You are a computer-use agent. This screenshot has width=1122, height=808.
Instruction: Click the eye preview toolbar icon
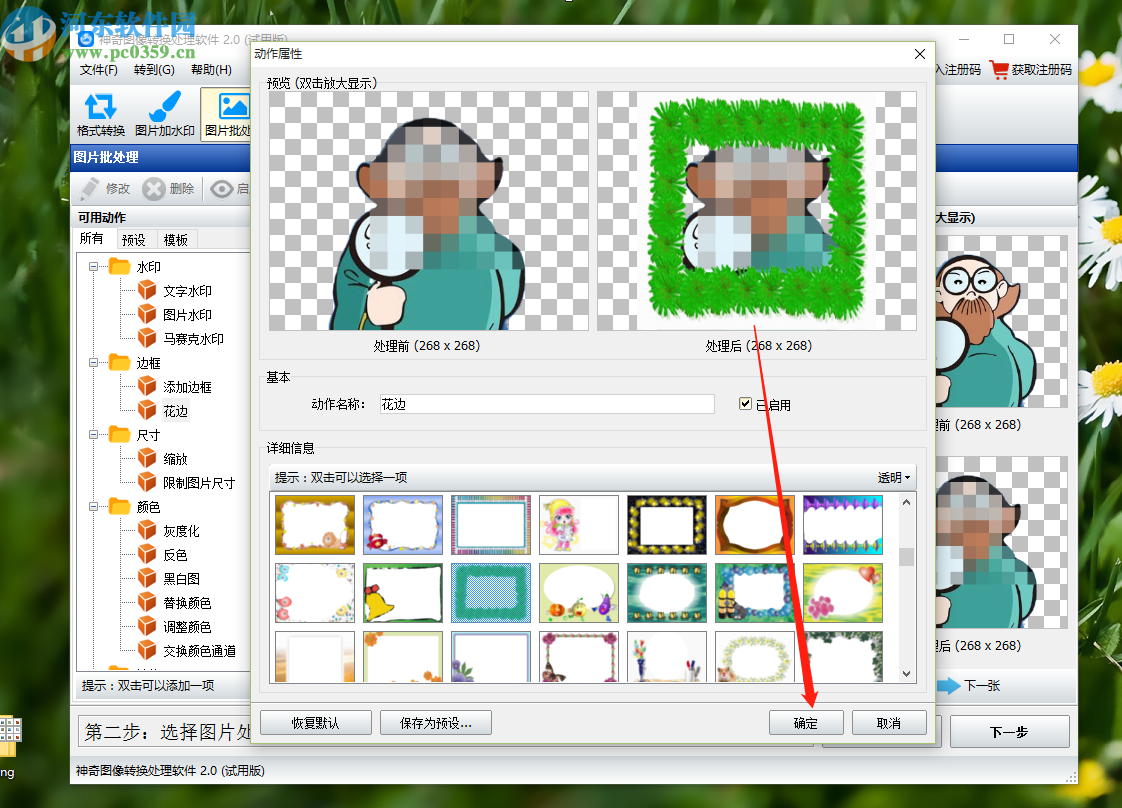[222, 188]
